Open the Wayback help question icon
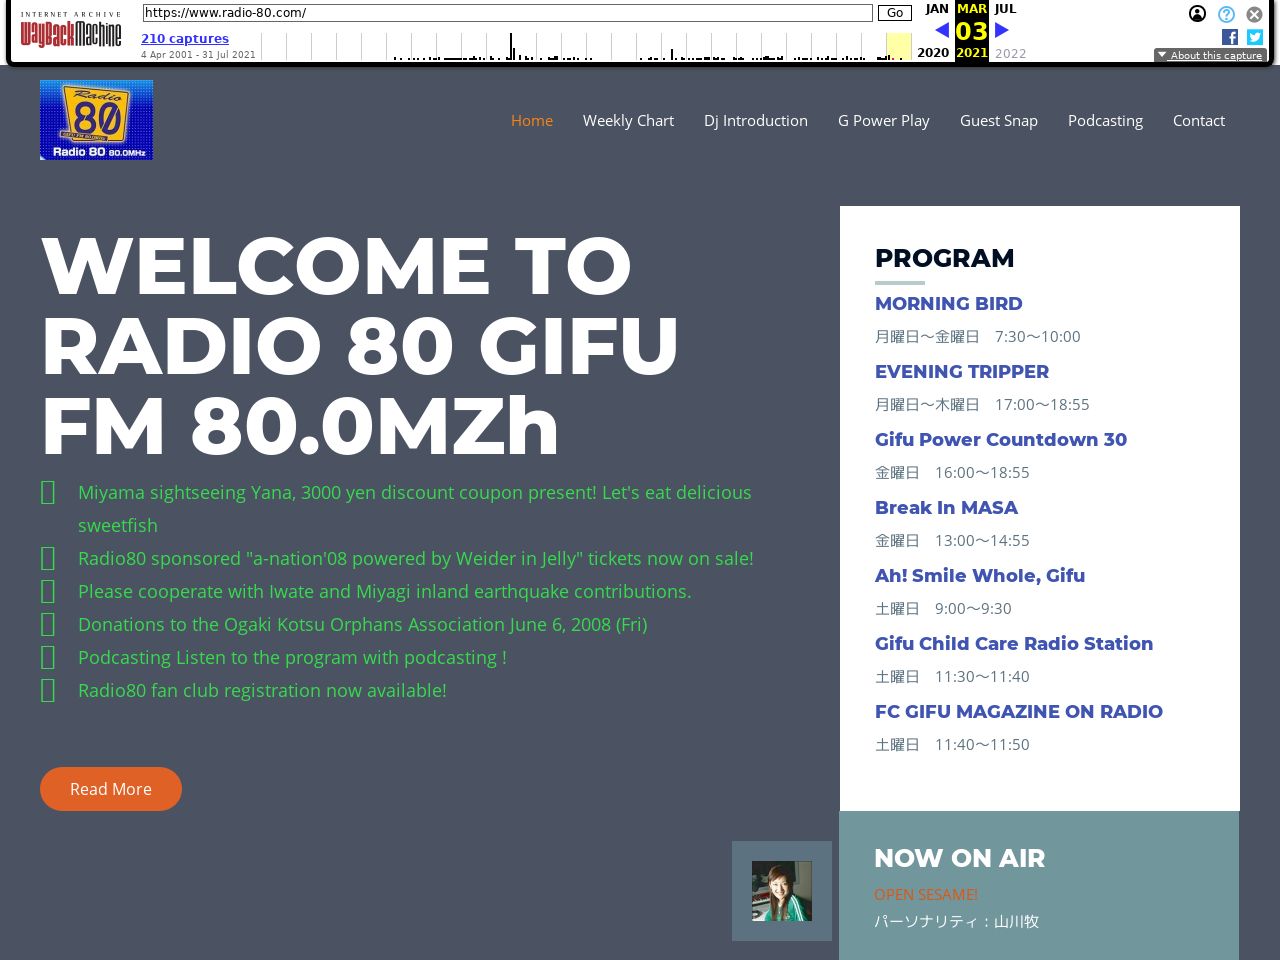 point(1226,14)
